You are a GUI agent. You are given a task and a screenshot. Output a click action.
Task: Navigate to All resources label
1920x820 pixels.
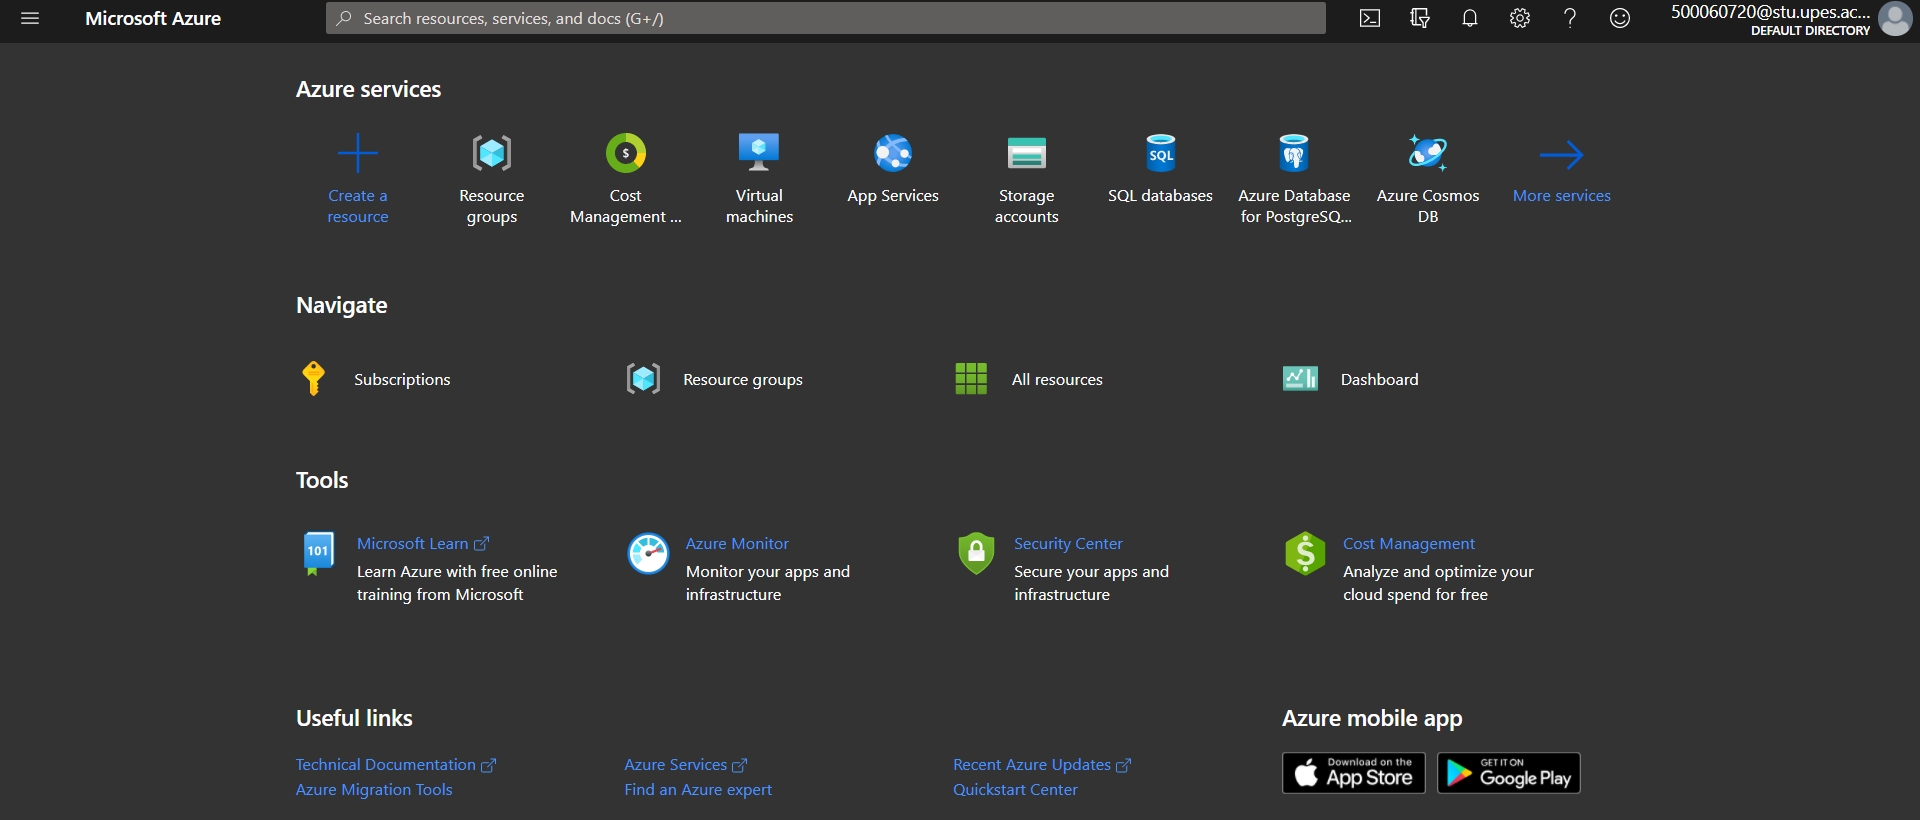click(x=1057, y=380)
